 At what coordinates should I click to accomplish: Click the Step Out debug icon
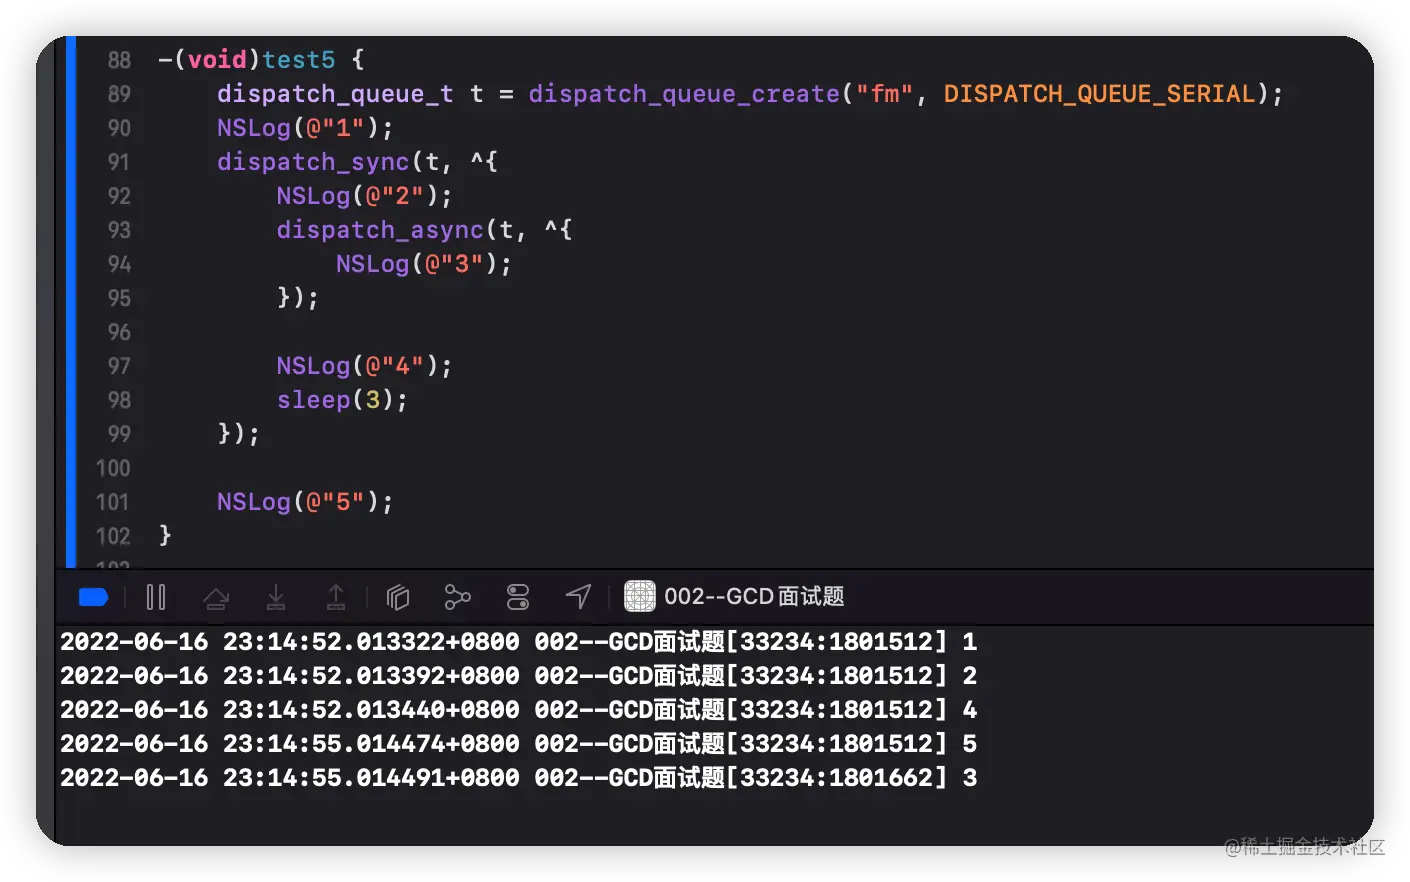pos(336,597)
